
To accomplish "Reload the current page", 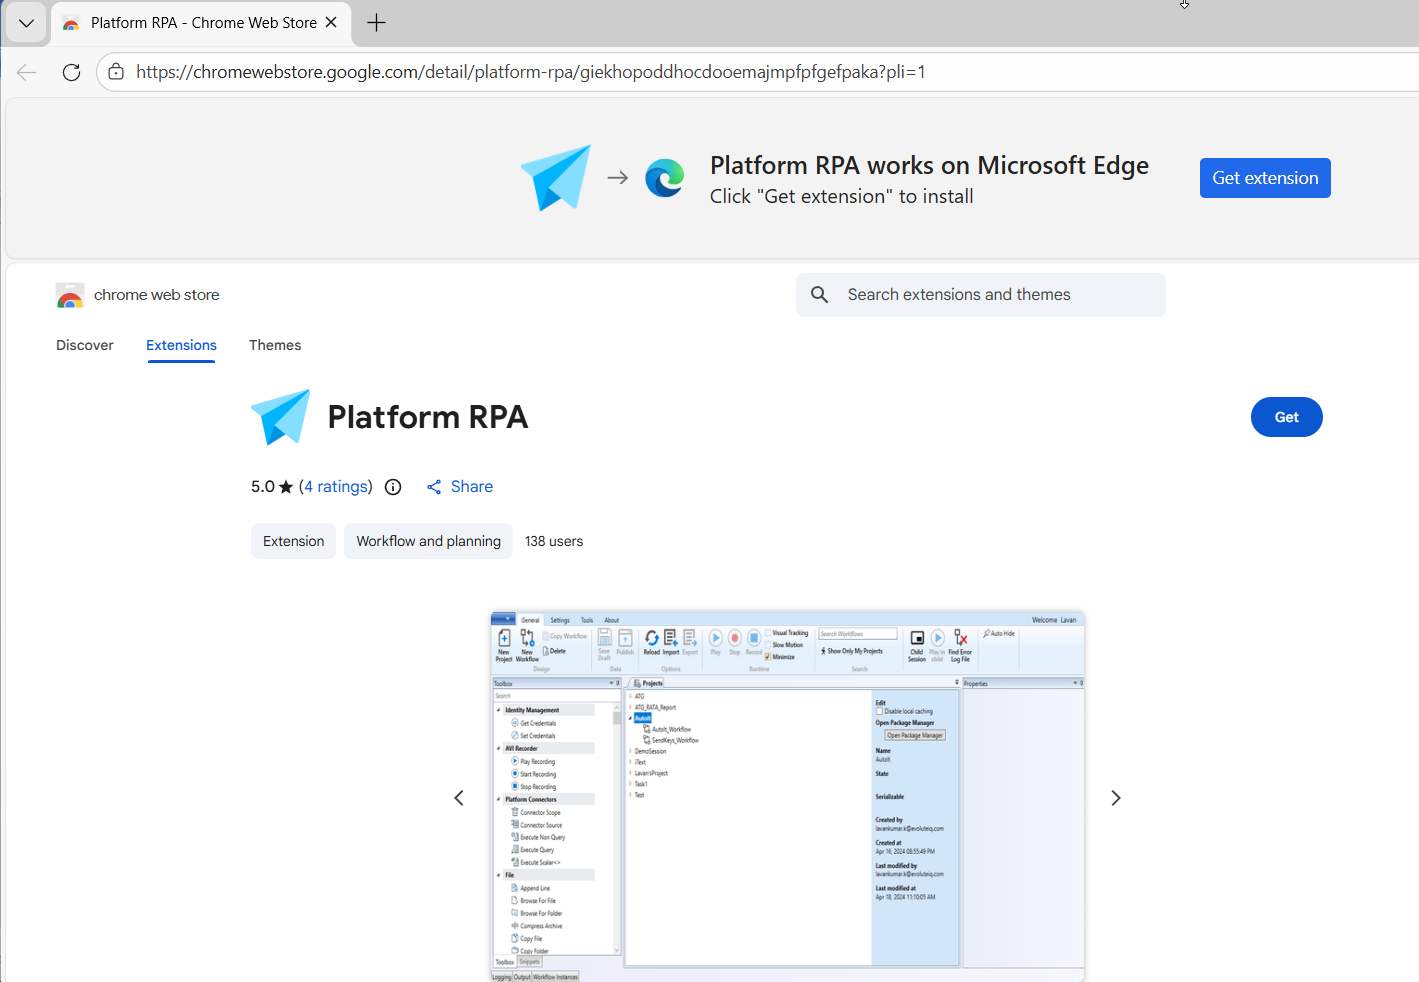I will (71, 72).
